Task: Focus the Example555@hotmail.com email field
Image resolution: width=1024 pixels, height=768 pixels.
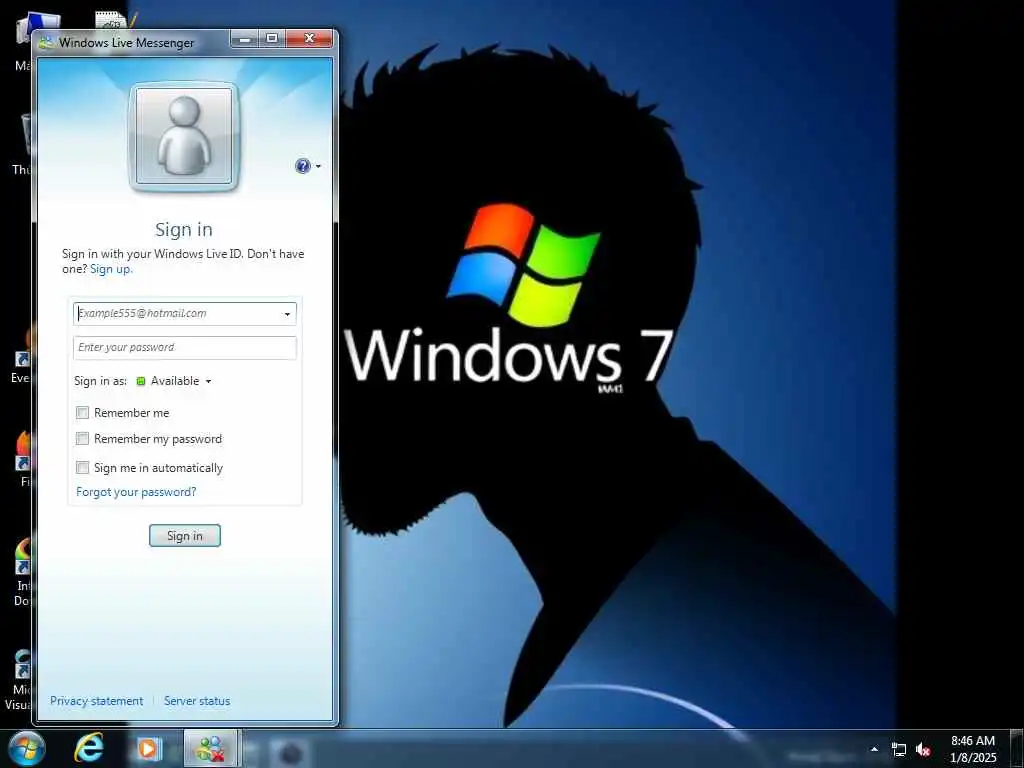Action: point(185,313)
